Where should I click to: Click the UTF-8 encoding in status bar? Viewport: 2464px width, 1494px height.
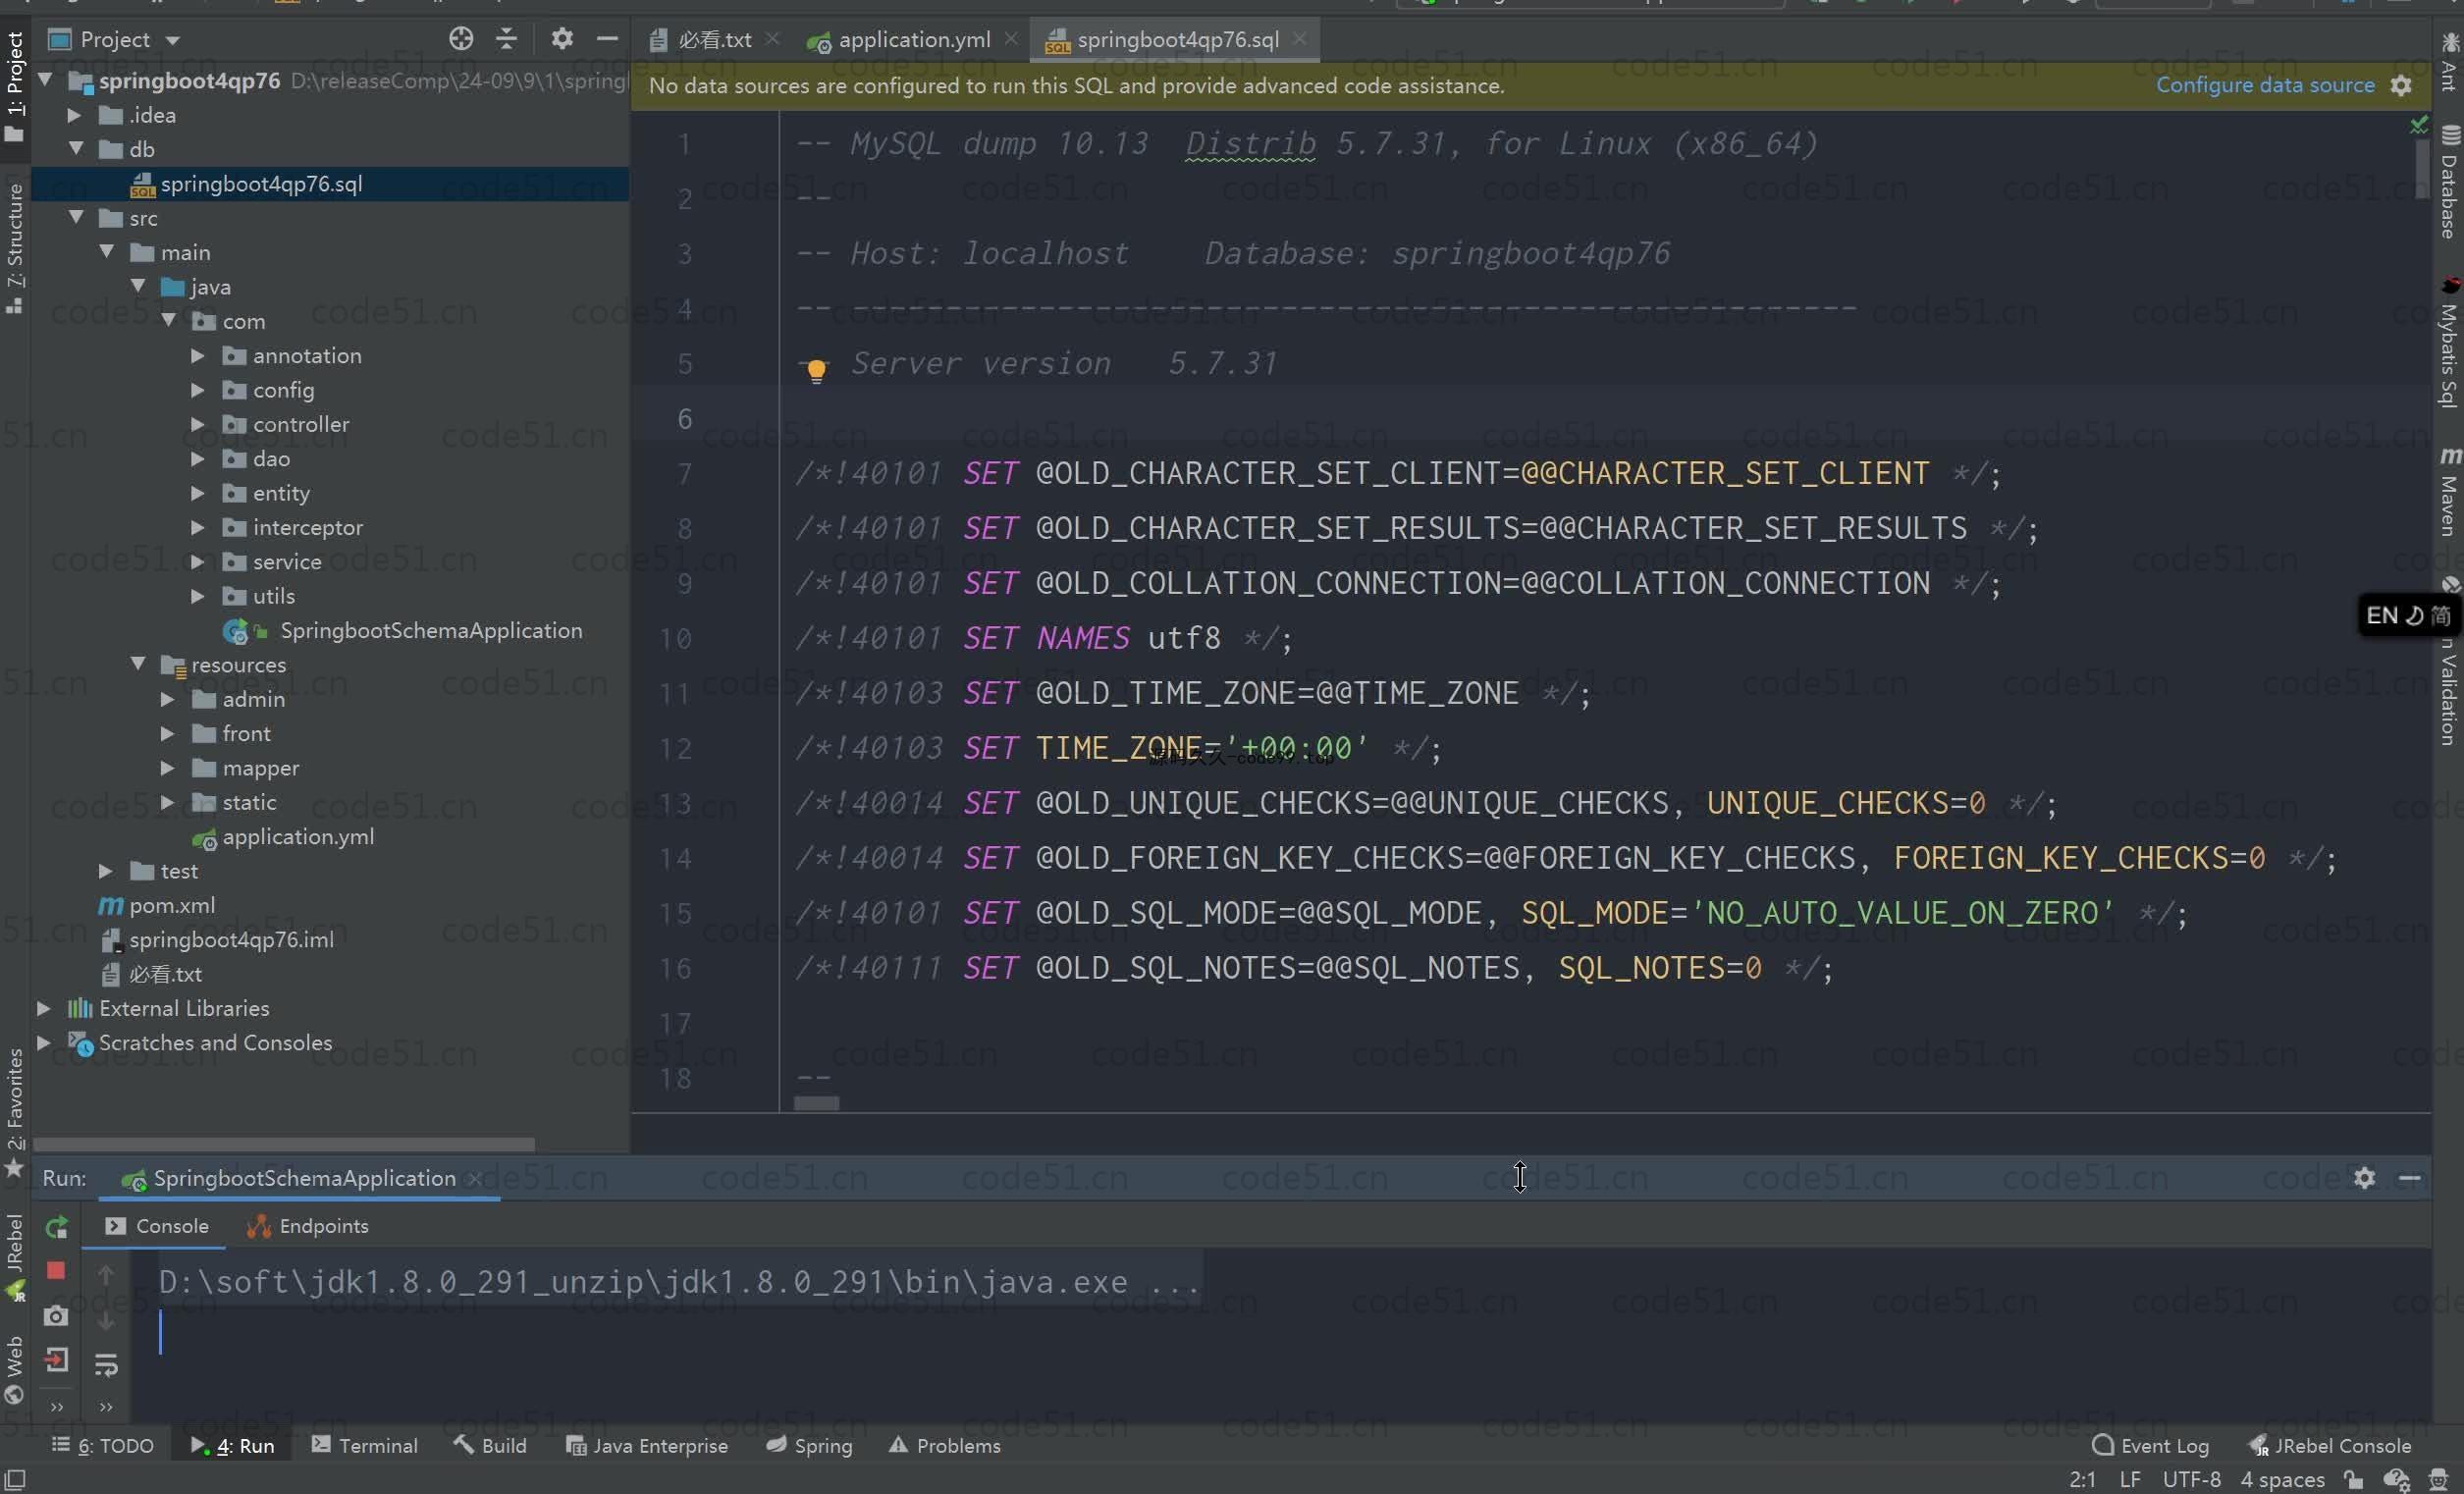tap(2191, 1479)
